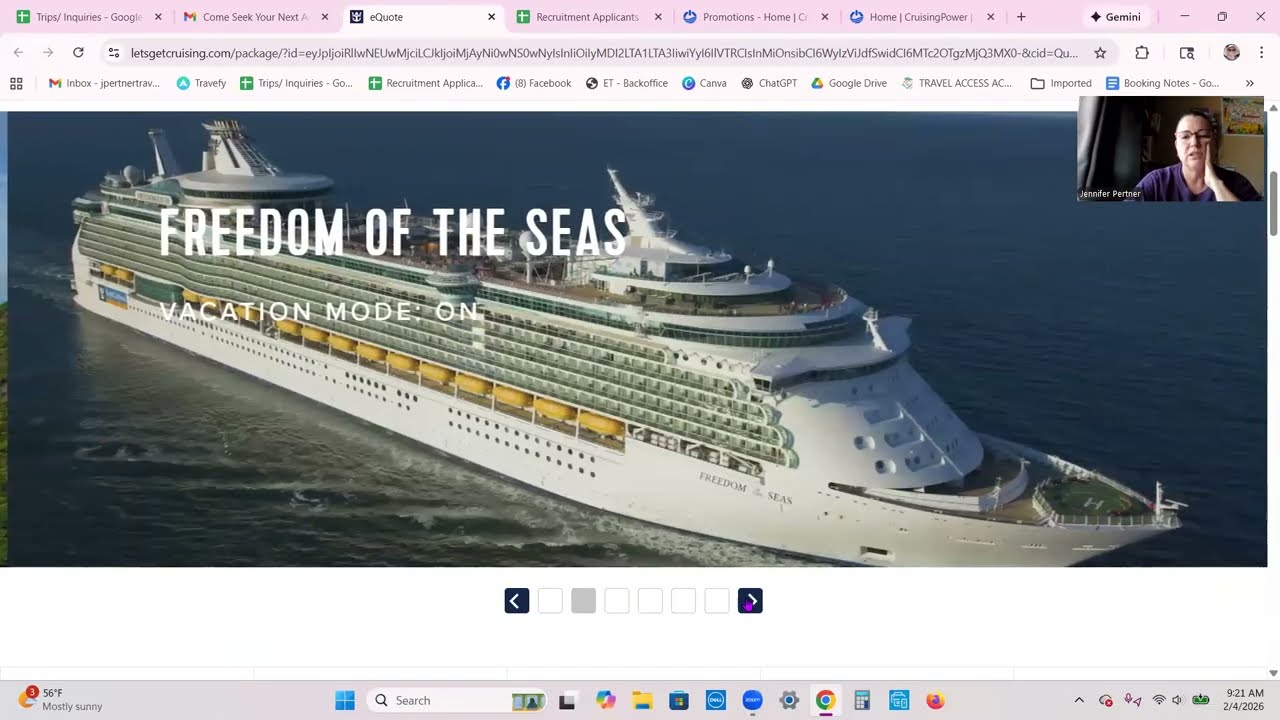This screenshot has width=1280, height=720.
Task: Open the Chrome side panel icon
Action: (1187, 53)
